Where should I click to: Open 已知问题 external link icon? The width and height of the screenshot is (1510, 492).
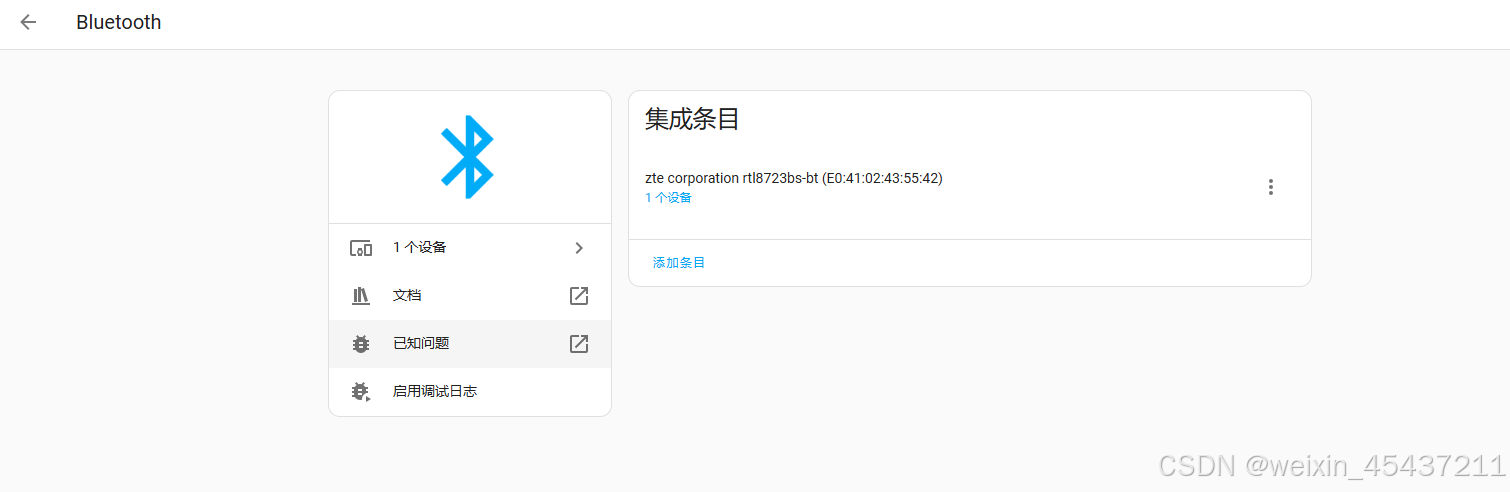pos(579,344)
